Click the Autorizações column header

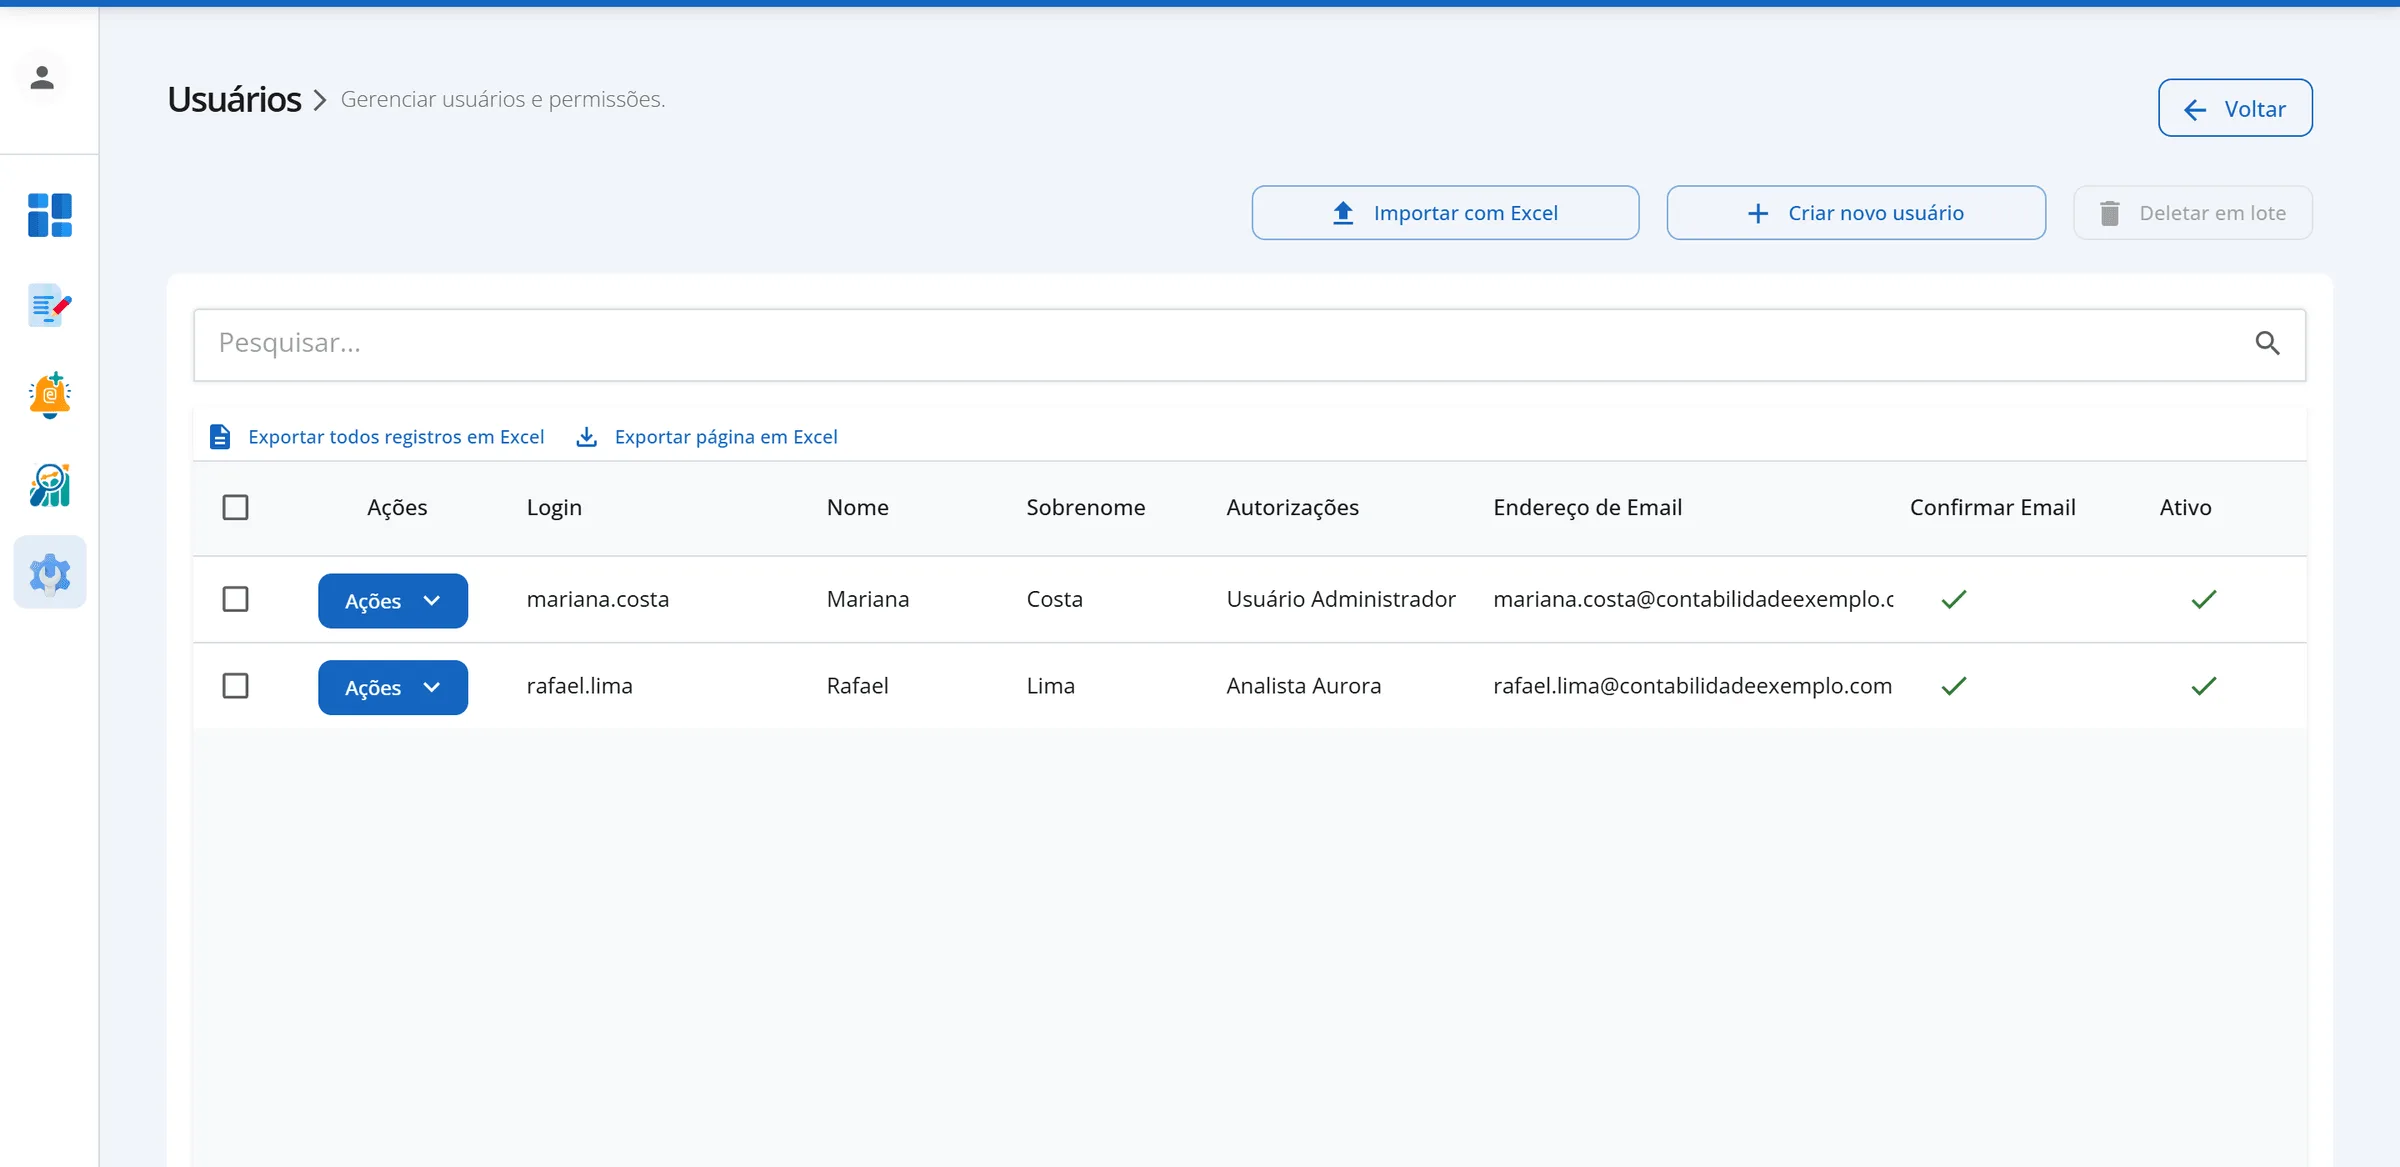(1293, 508)
